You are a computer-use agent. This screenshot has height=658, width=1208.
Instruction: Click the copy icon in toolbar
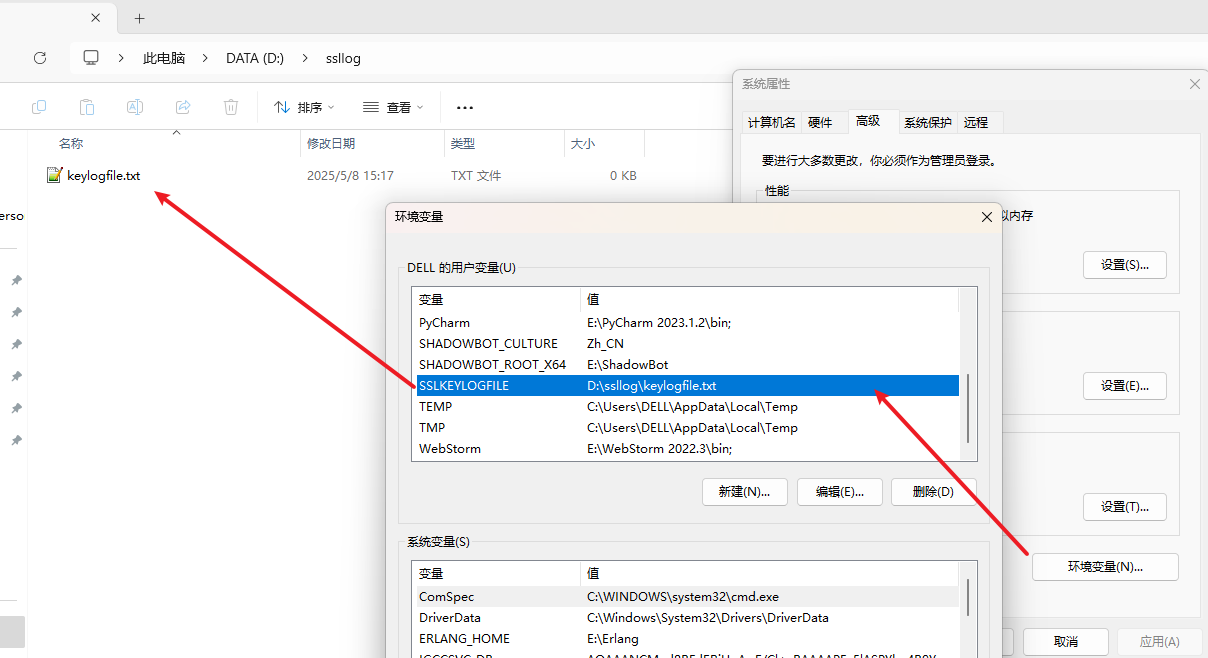tap(39, 107)
